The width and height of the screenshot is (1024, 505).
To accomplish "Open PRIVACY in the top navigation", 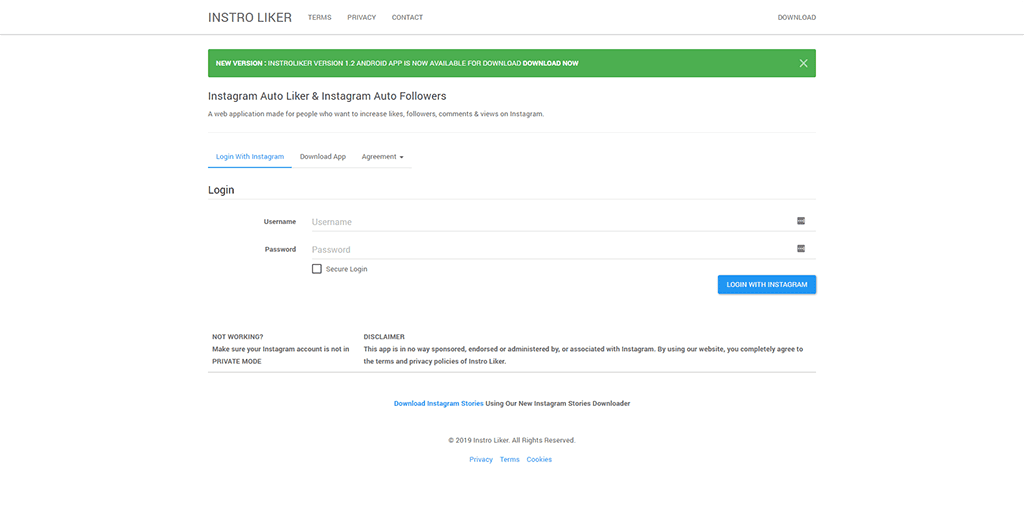I will (x=362, y=18).
